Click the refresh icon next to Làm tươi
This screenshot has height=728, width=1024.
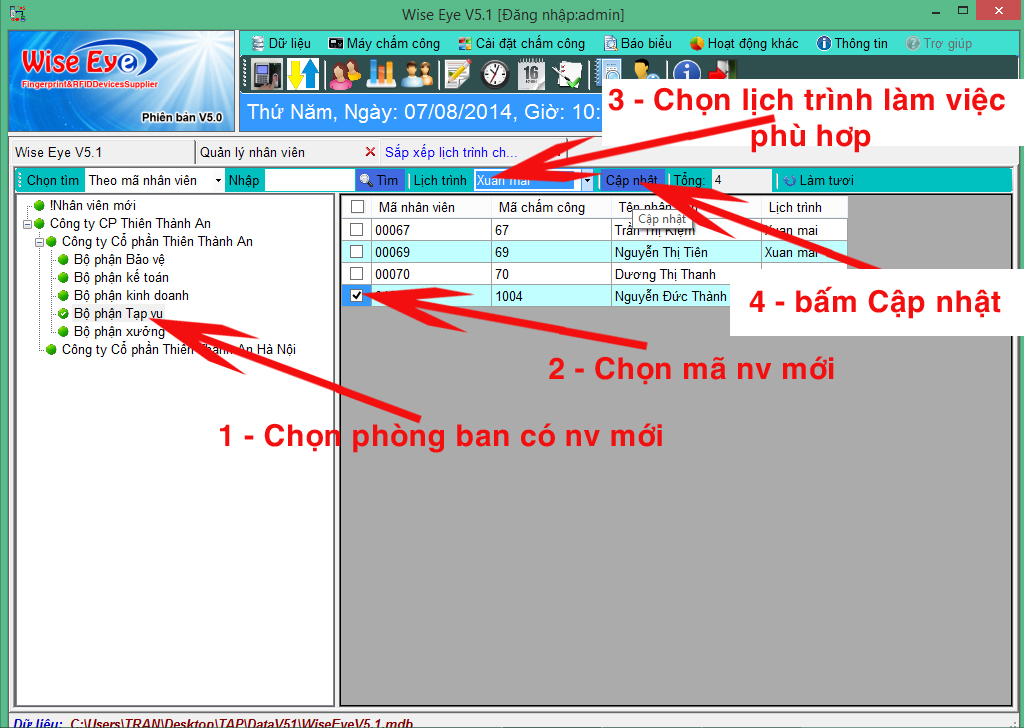[x=790, y=181]
